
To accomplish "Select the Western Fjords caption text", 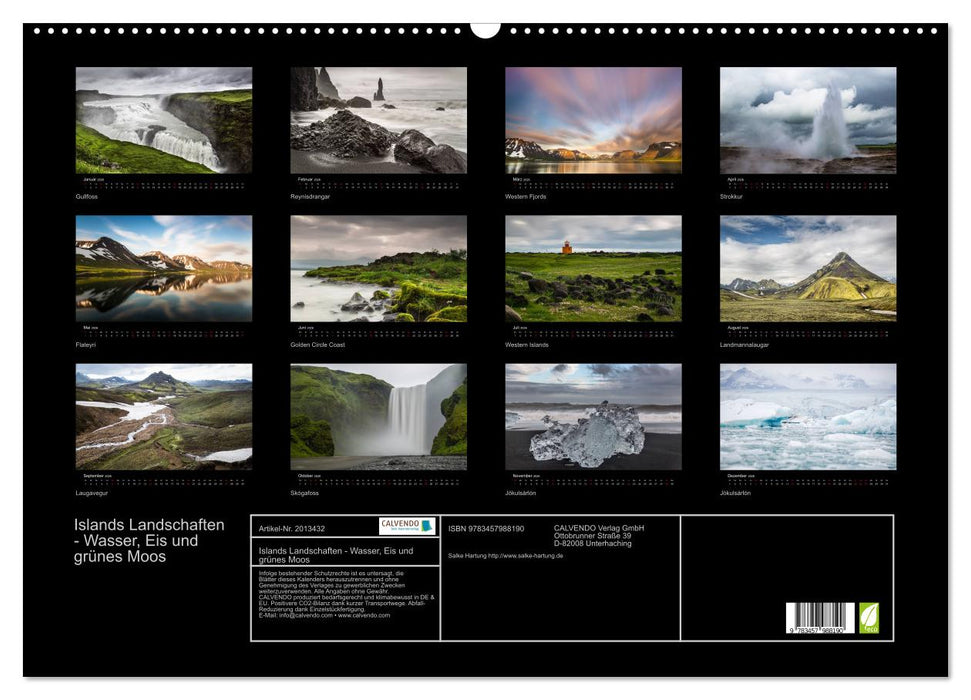I will 525,197.
